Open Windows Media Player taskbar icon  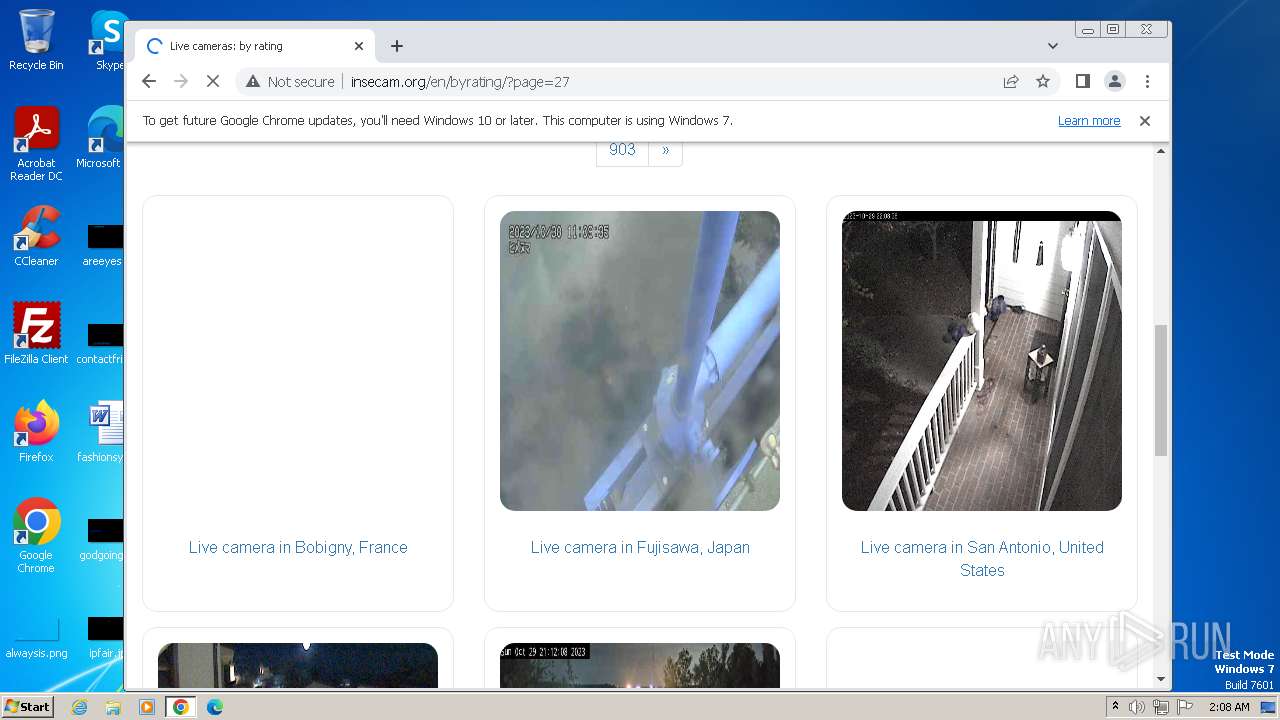click(147, 707)
